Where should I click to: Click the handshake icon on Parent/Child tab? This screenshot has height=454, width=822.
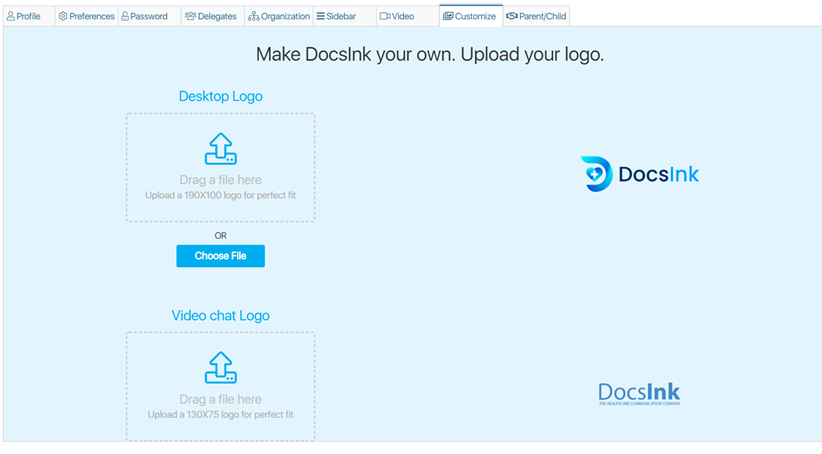511,17
